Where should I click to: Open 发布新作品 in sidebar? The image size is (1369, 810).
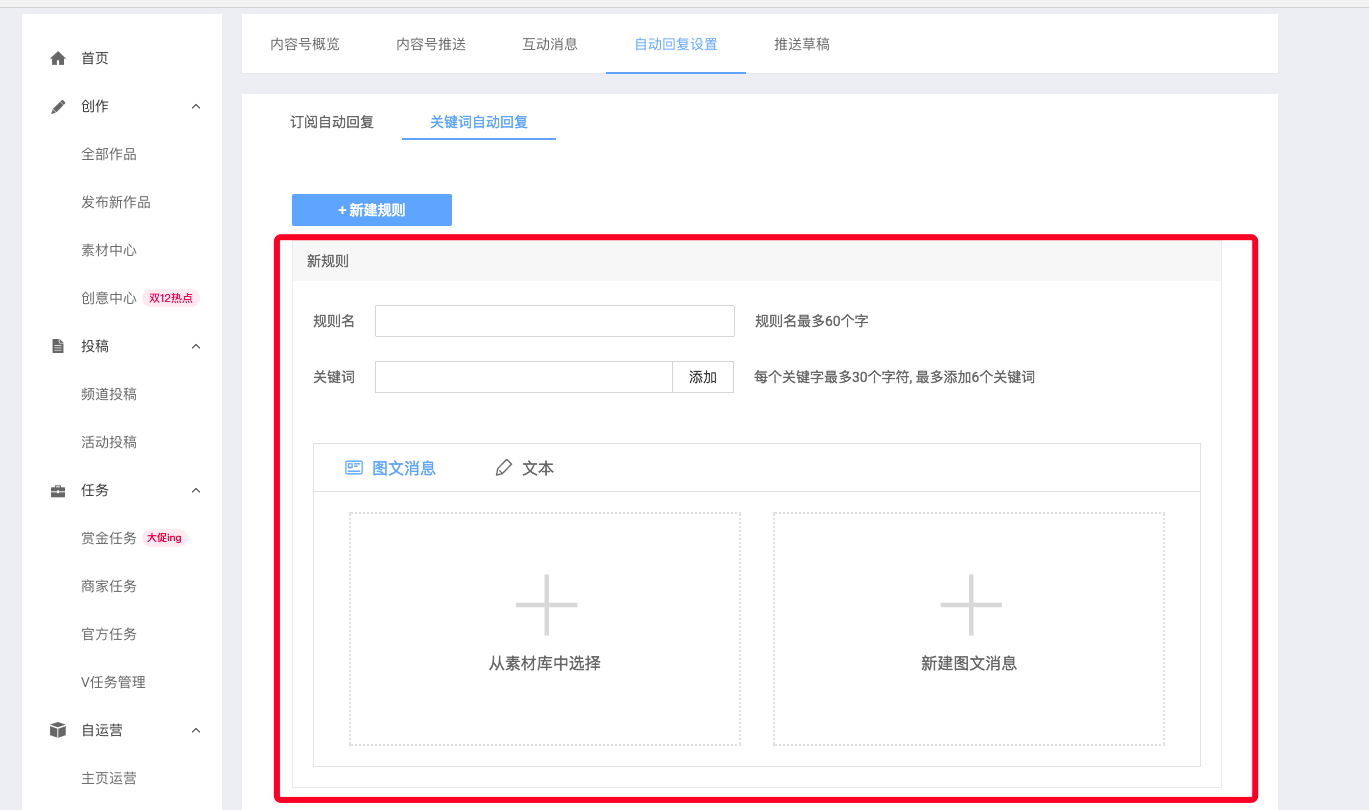click(x=116, y=202)
